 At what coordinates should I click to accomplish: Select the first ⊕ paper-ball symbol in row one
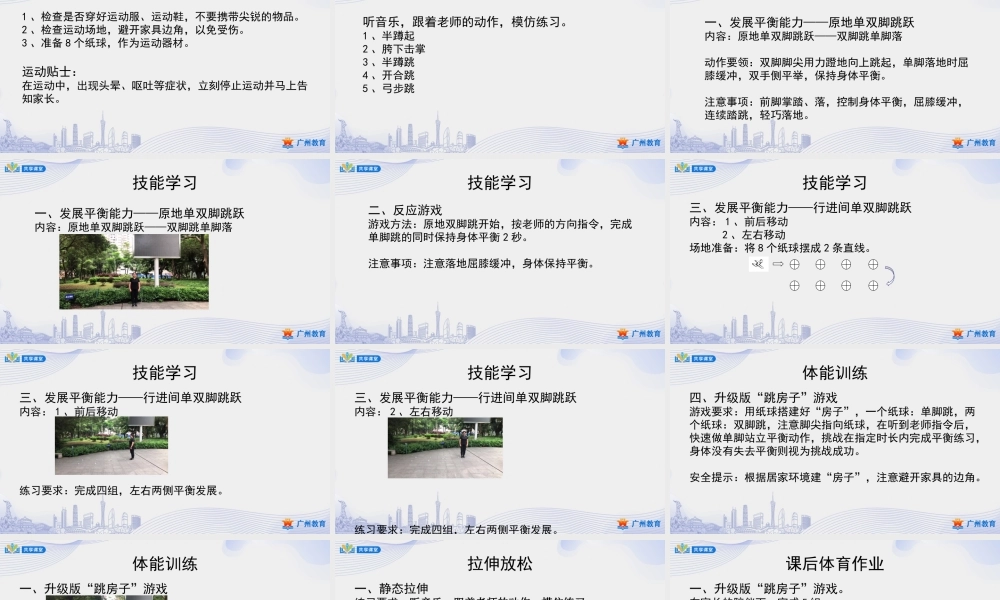click(x=794, y=265)
